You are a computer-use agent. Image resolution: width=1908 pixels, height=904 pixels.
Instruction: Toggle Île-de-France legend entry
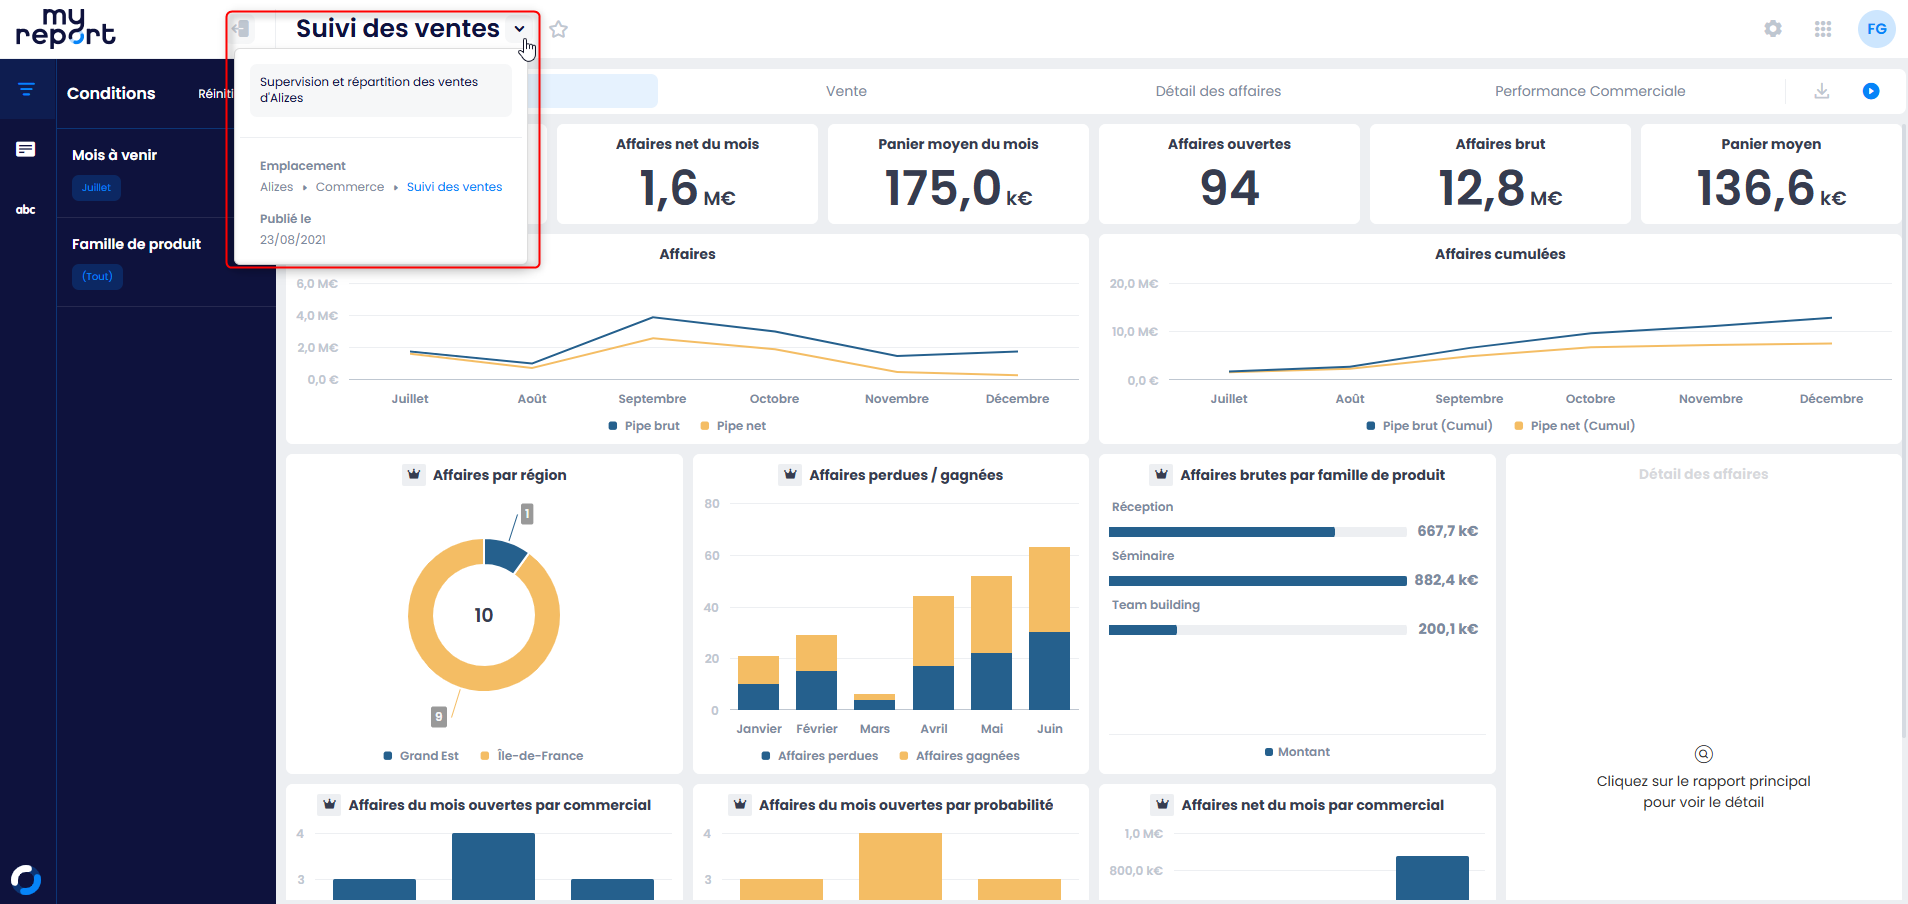[x=532, y=756]
